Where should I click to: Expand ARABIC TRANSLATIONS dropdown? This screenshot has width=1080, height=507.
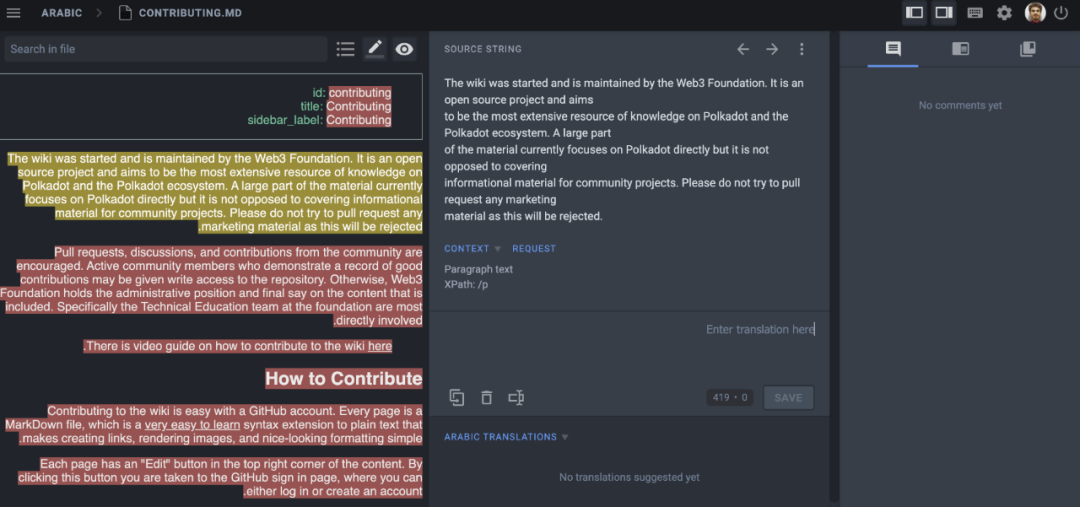click(x=565, y=437)
